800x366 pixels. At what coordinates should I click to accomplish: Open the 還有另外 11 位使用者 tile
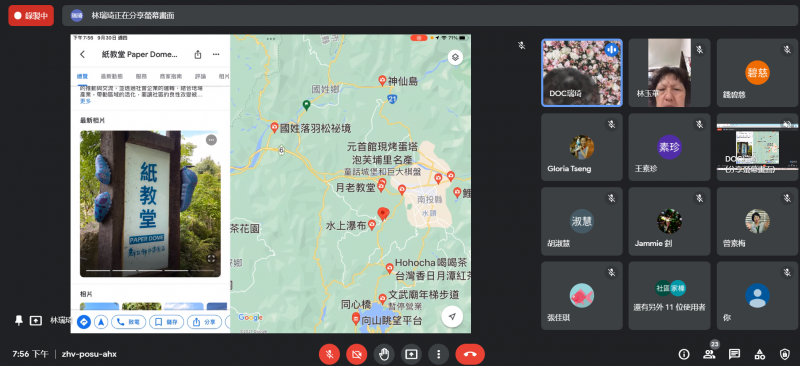pos(669,296)
